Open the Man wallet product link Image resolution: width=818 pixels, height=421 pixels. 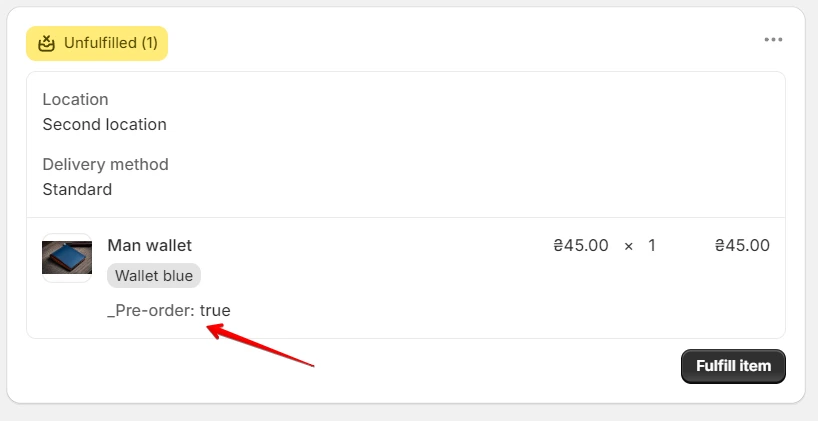tap(150, 245)
